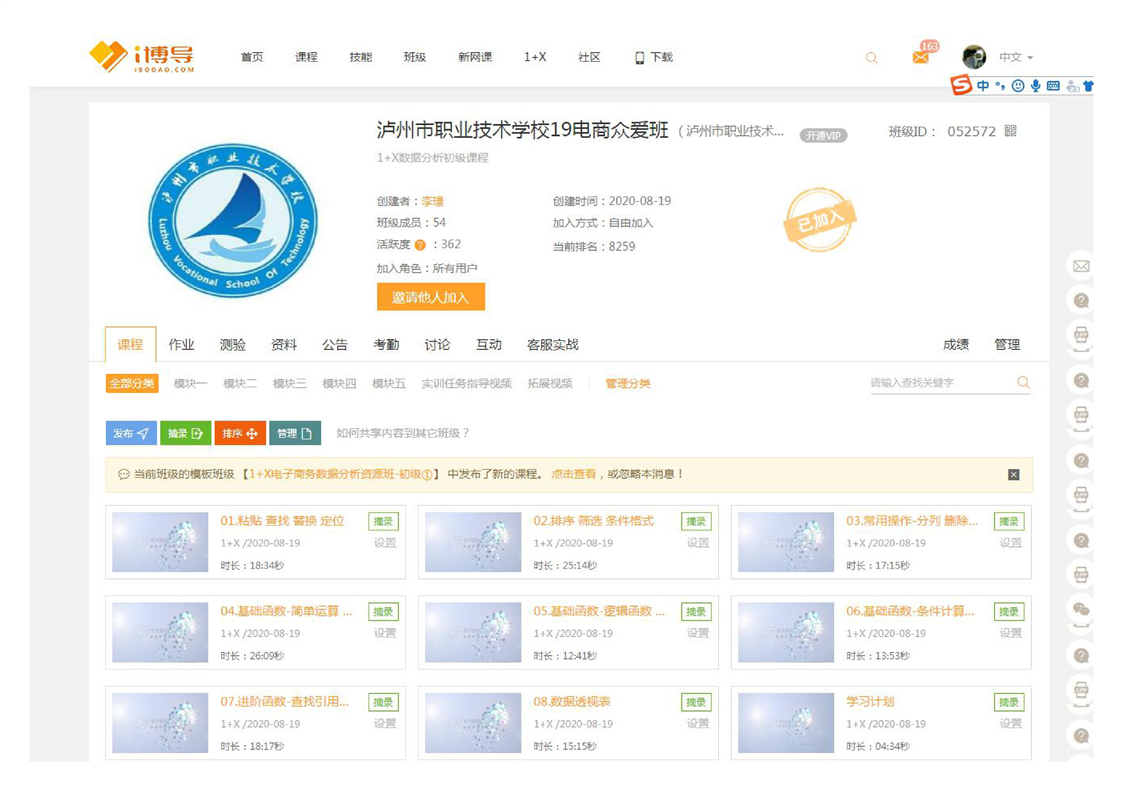Select 模块三 category filter
The height and width of the screenshot is (793, 1122).
(x=289, y=384)
